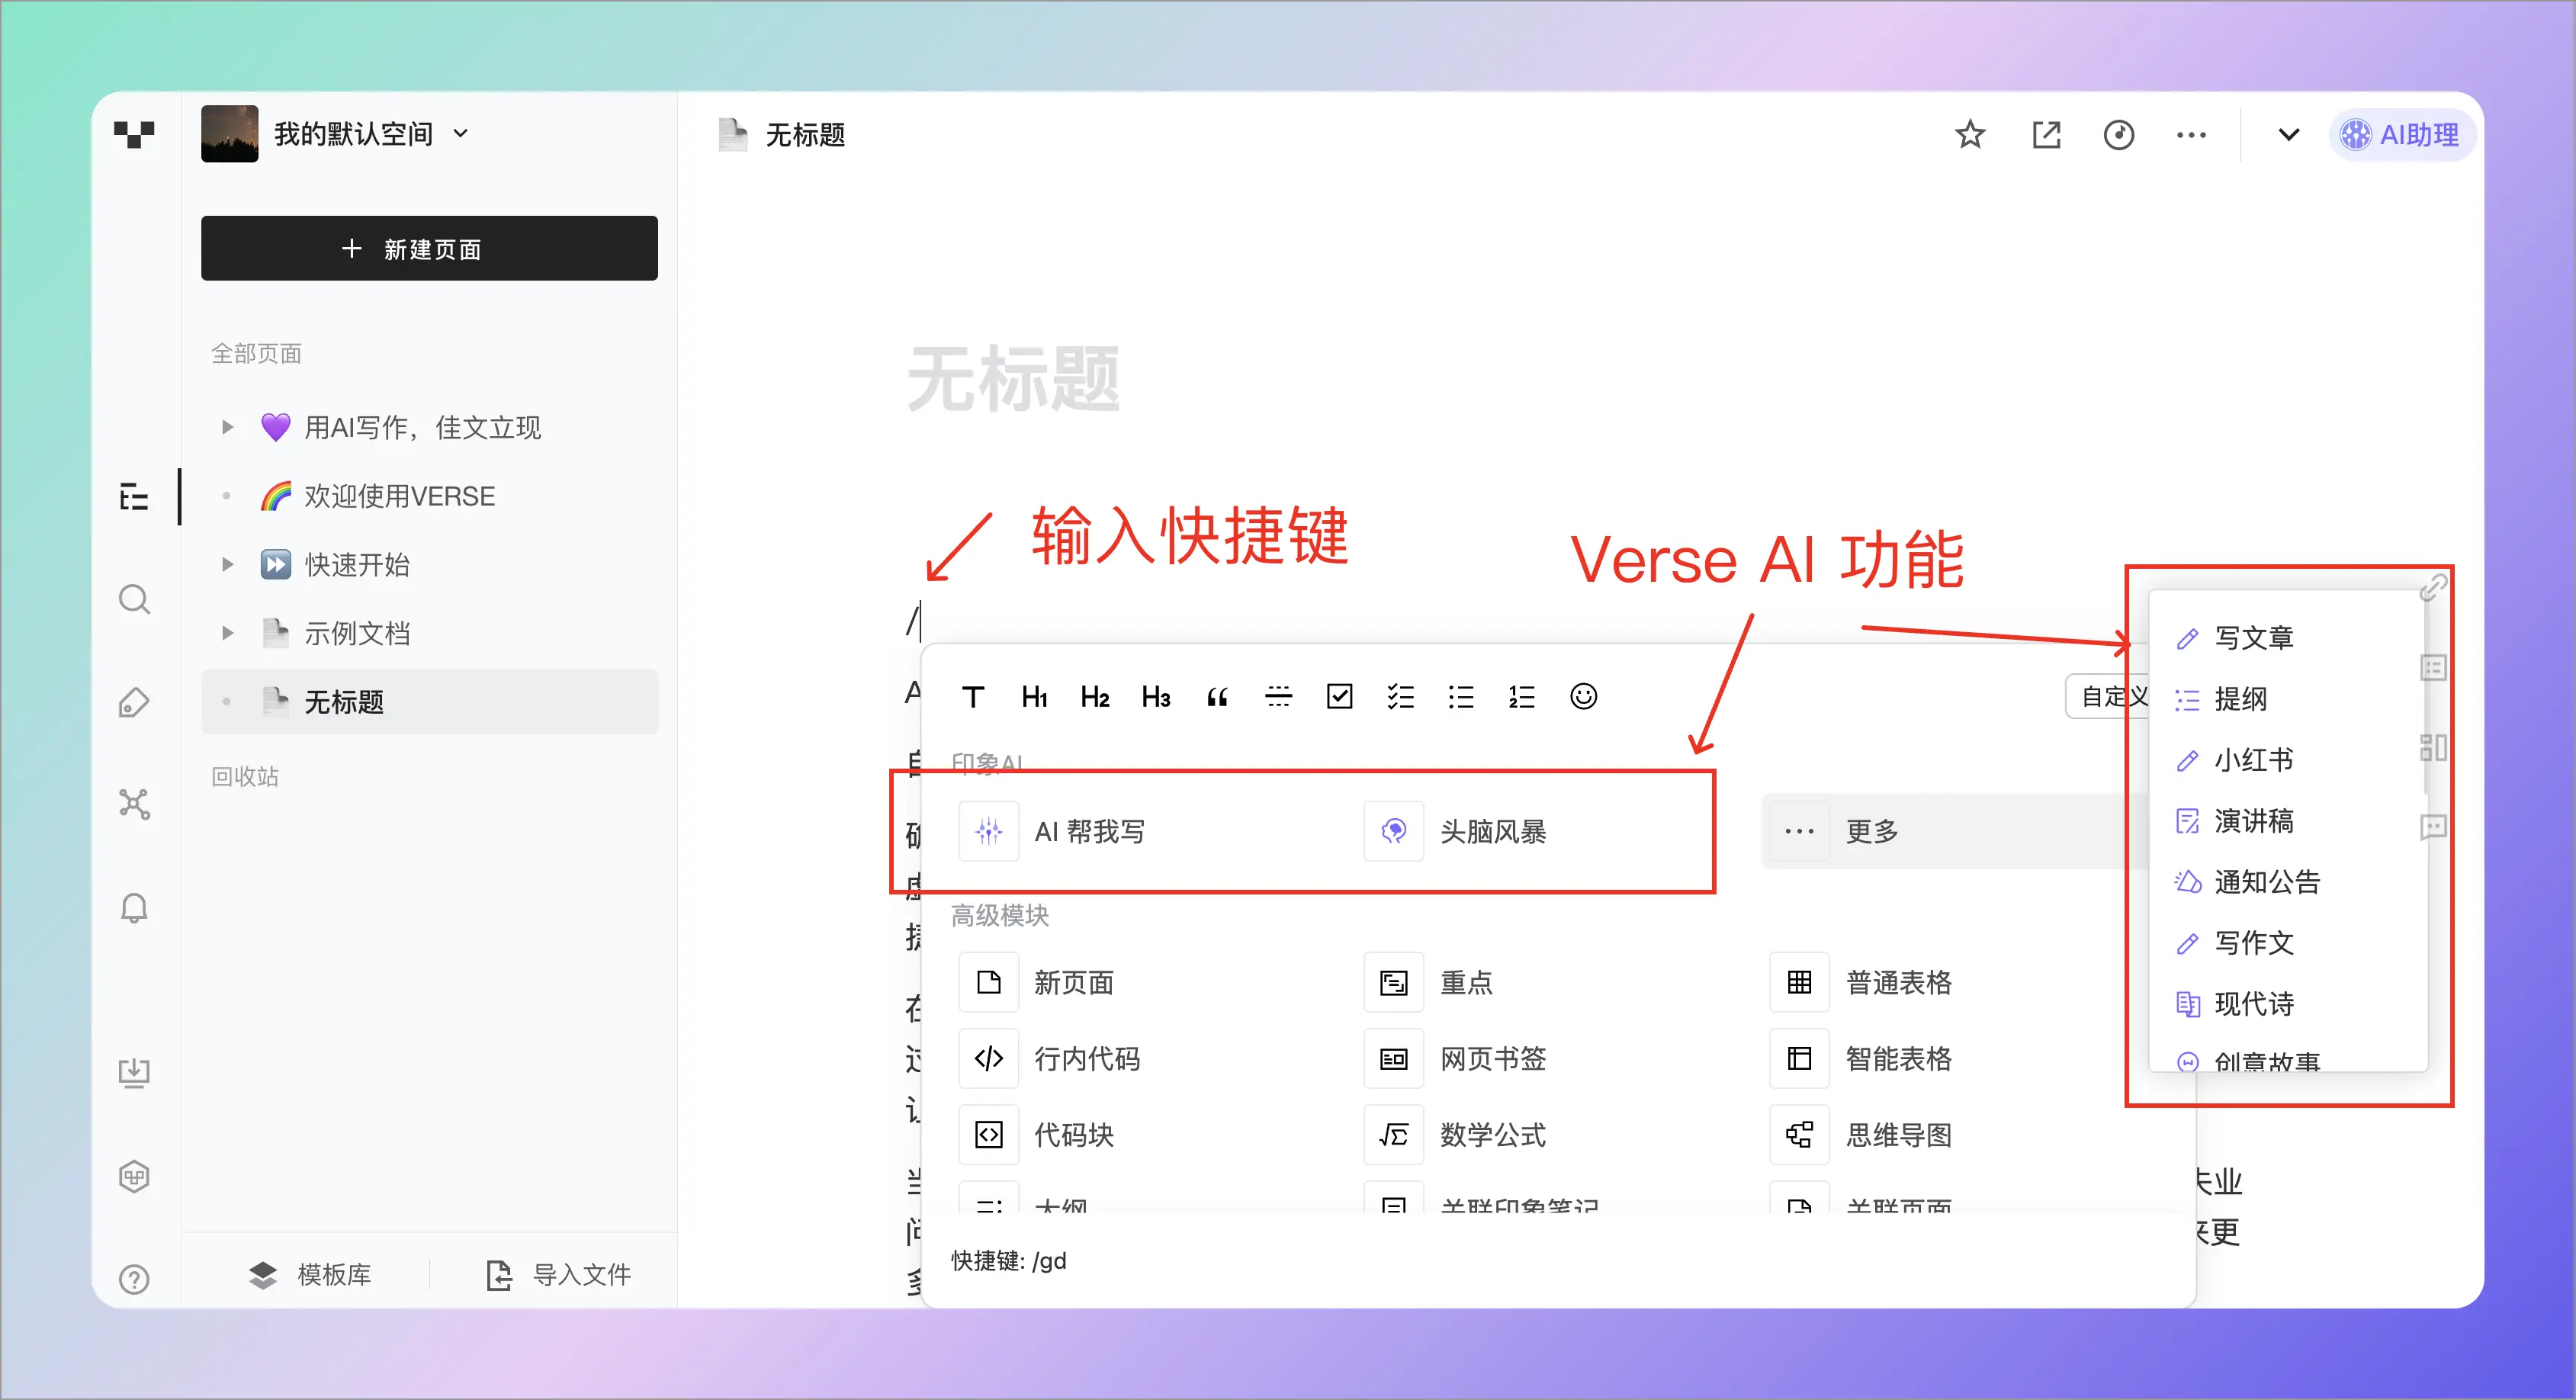Click the 新建页面 button
Screen dimensions: 2576x1400
[x=429, y=248]
